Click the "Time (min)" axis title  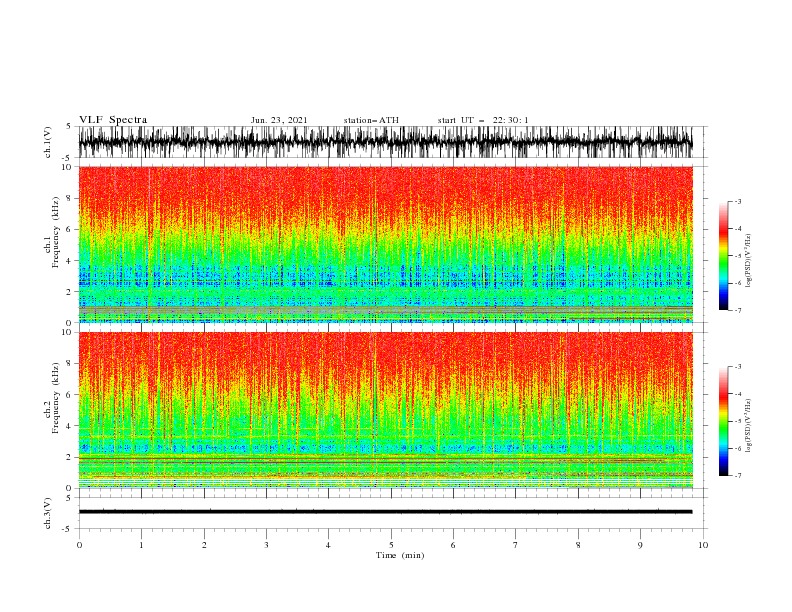click(x=400, y=555)
